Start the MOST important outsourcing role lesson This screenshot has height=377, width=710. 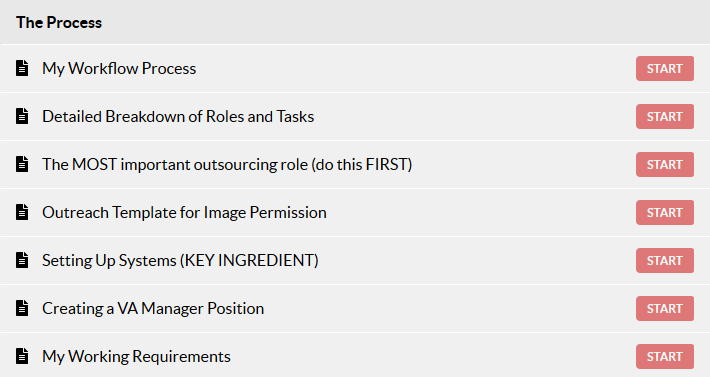(664, 164)
